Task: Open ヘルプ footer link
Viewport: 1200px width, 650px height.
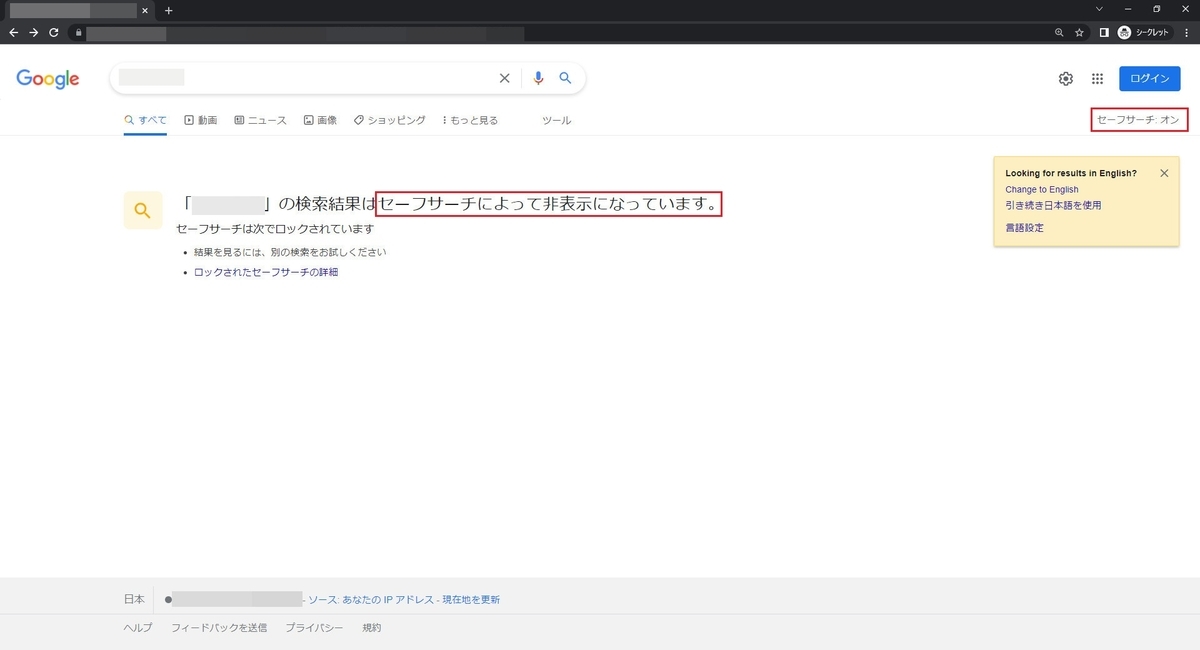Action: [x=138, y=628]
